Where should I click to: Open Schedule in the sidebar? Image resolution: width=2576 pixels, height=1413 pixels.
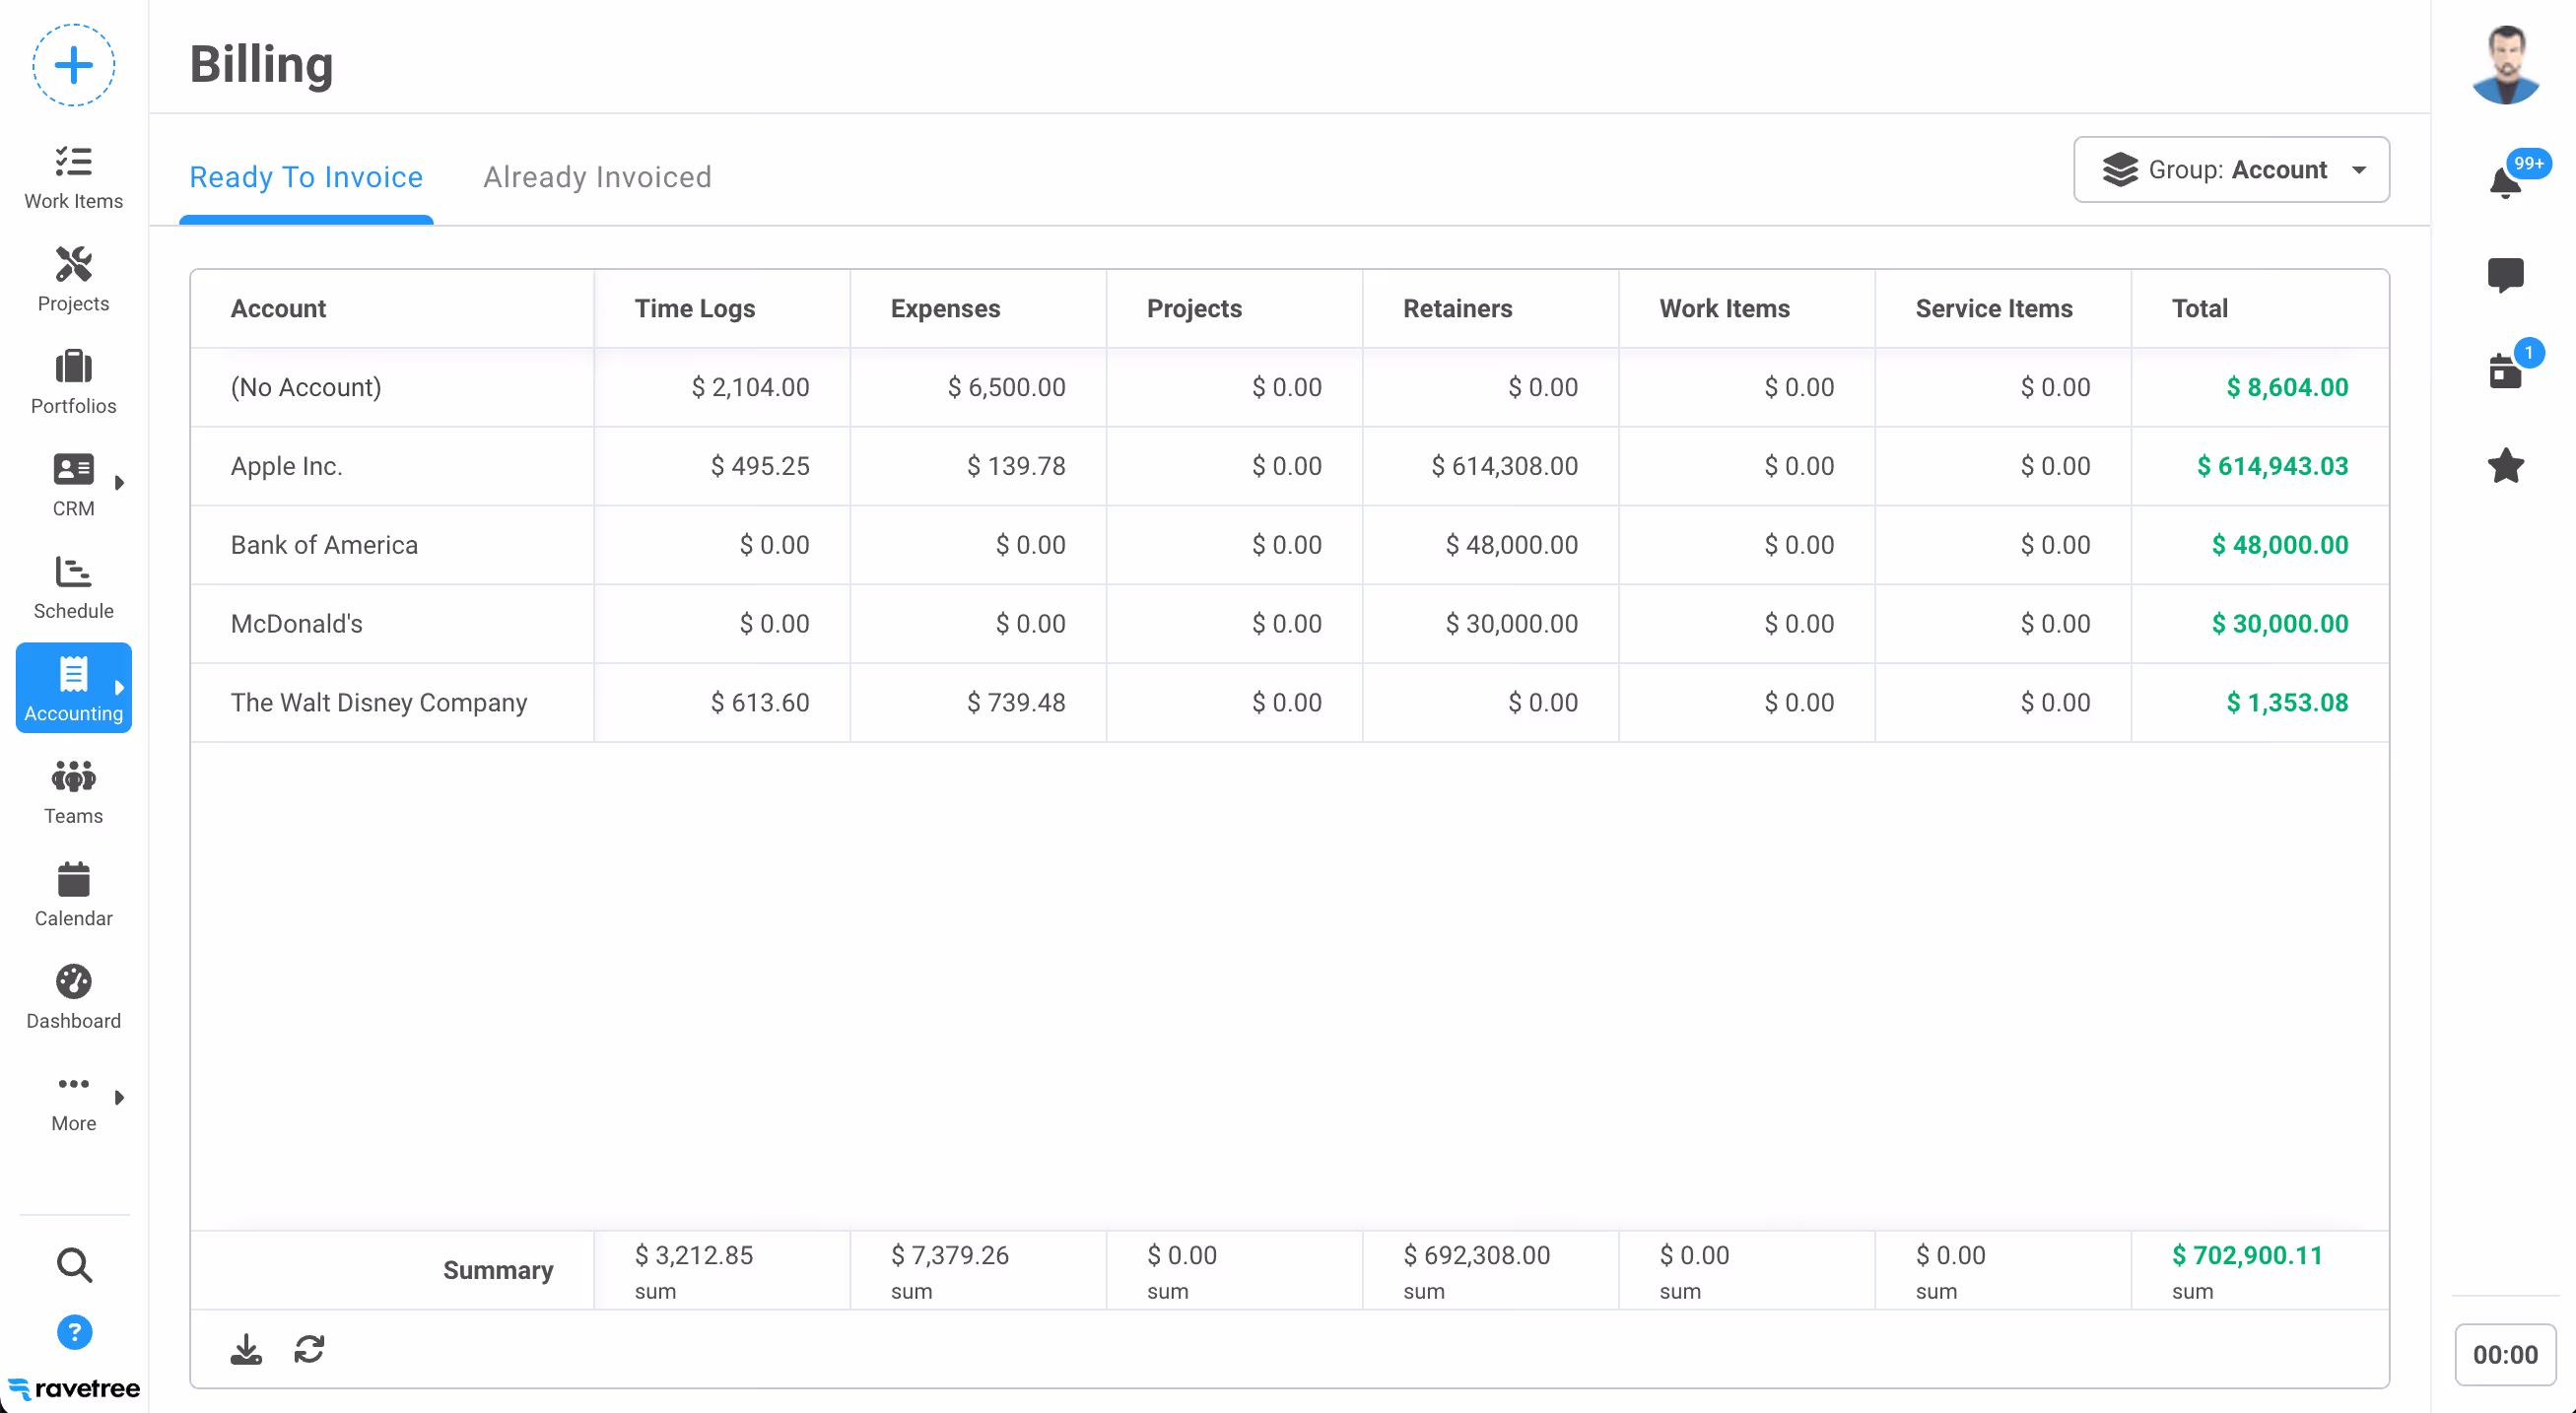tap(73, 588)
